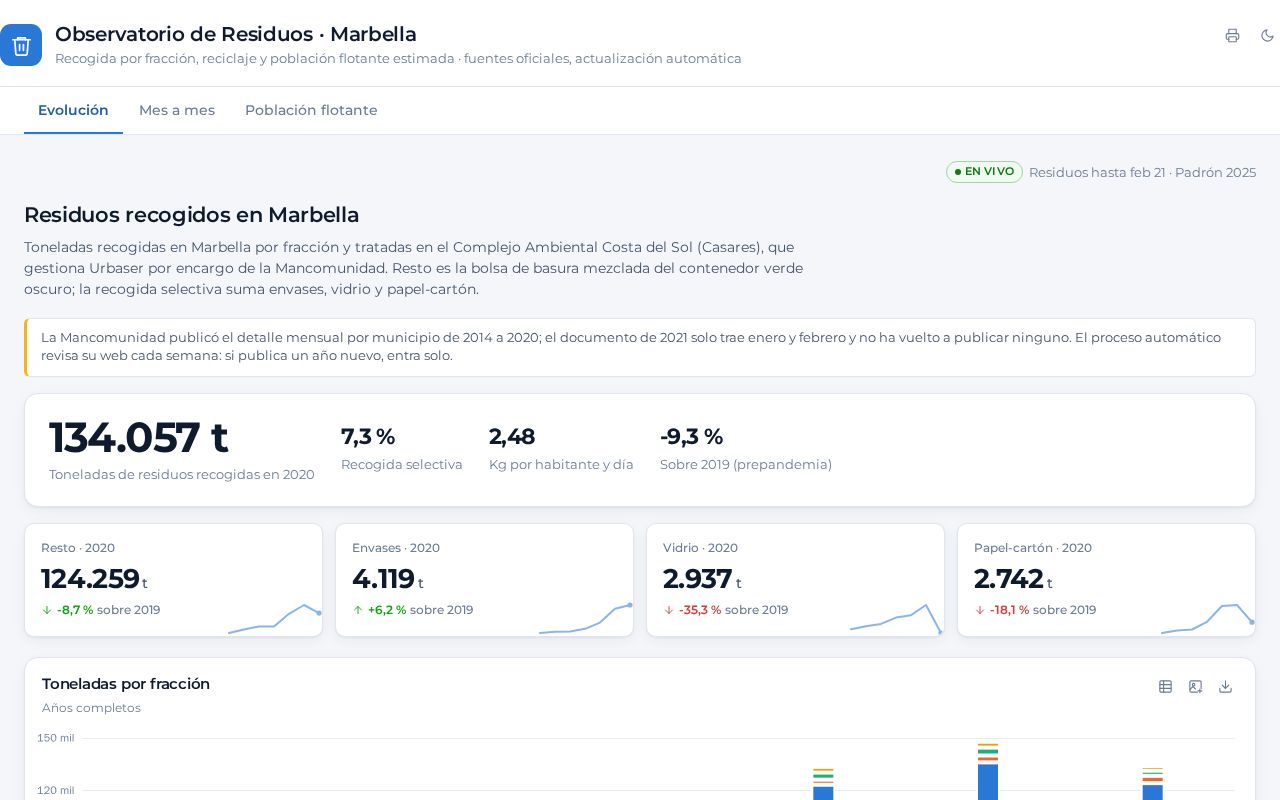Image resolution: width=1280 pixels, height=800 pixels.
Task: Click the -9,3 % Sobre 2019 value
Action: coord(691,437)
